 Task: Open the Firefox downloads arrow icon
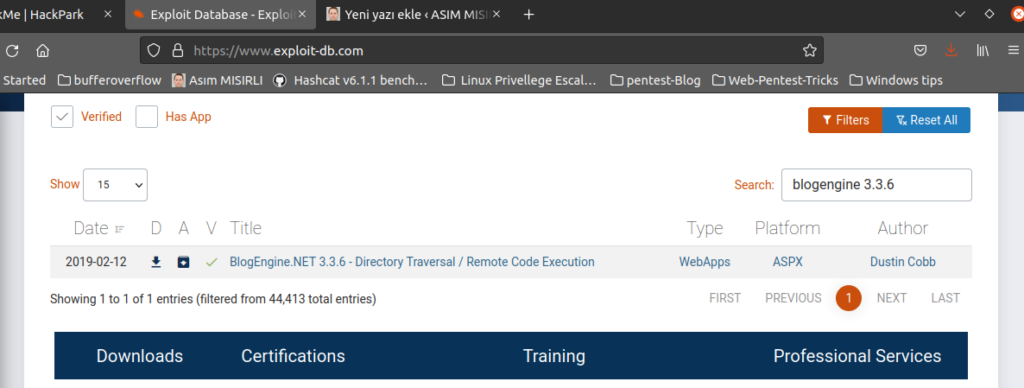click(x=951, y=50)
